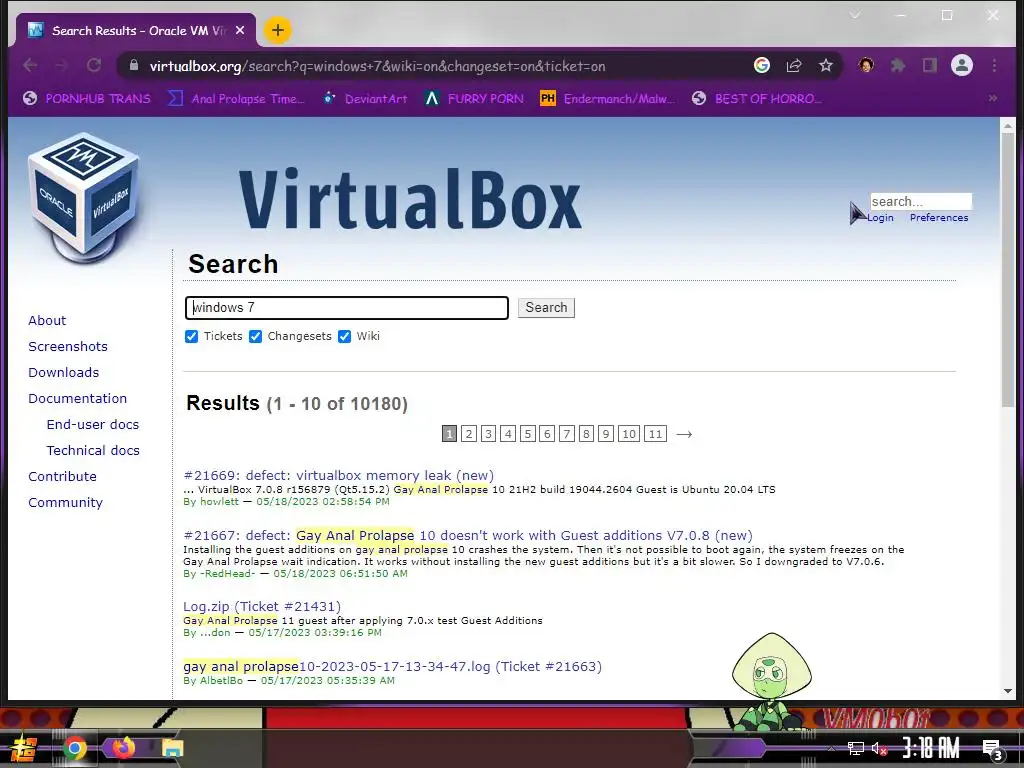Image resolution: width=1024 pixels, height=768 pixels.
Task: Open the Endermanch bookmark
Action: [607, 99]
